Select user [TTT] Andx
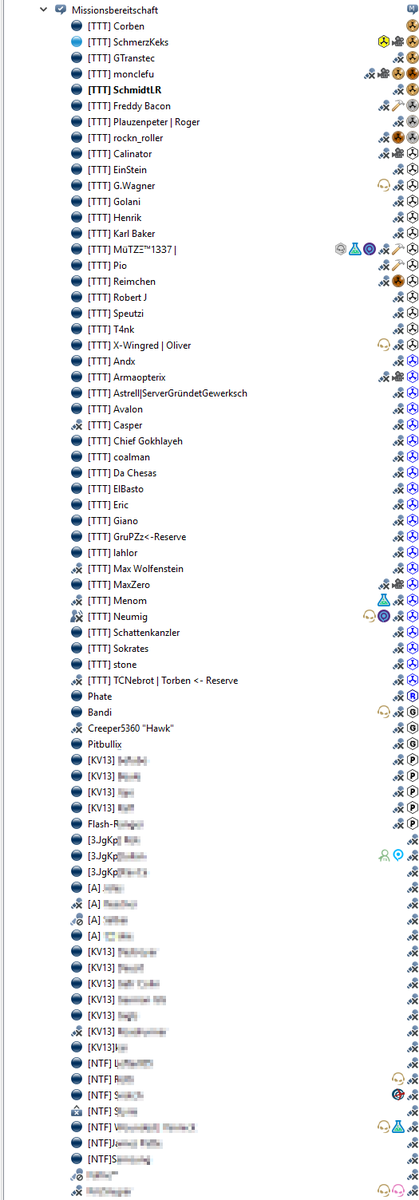 (x=111, y=362)
